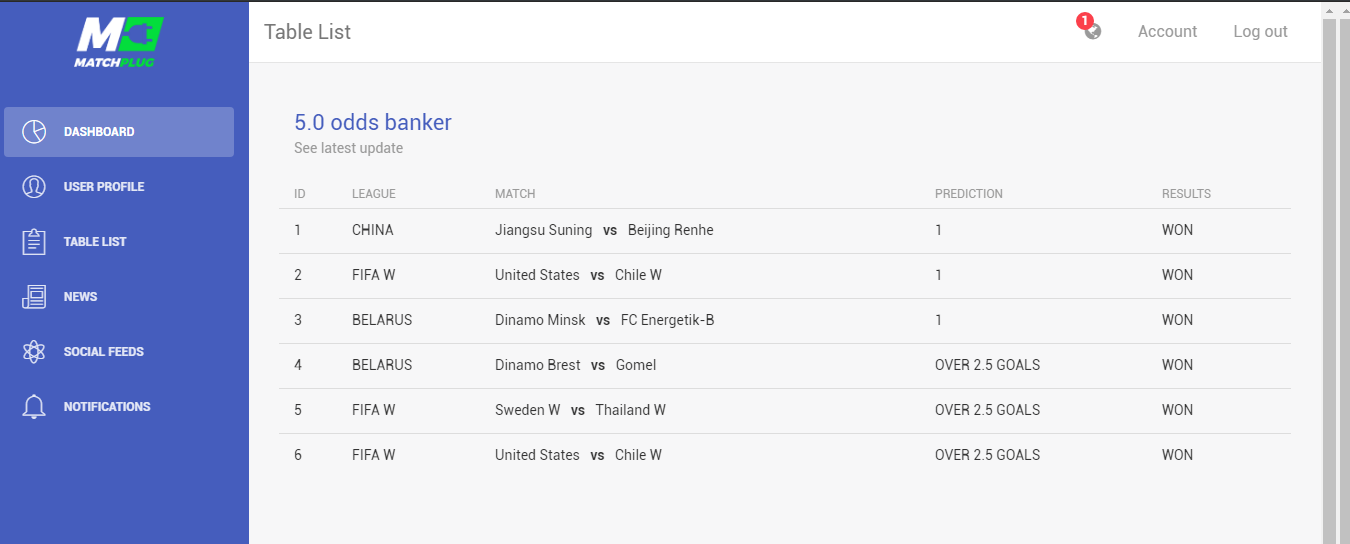
Task: Select the Jiangsu Suning vs Beijing Renhe row
Action: click(604, 231)
